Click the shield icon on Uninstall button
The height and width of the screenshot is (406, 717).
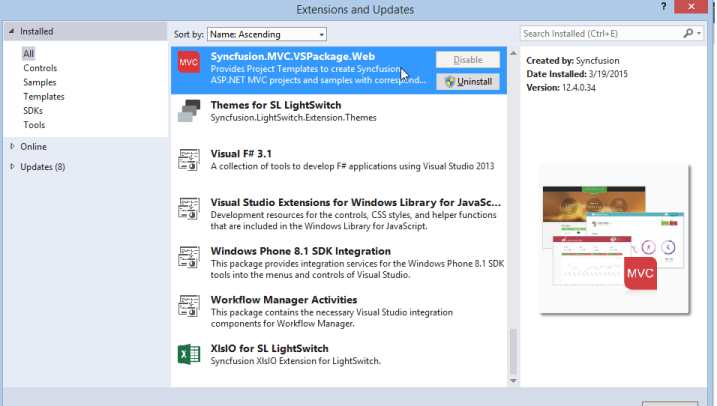coord(450,82)
